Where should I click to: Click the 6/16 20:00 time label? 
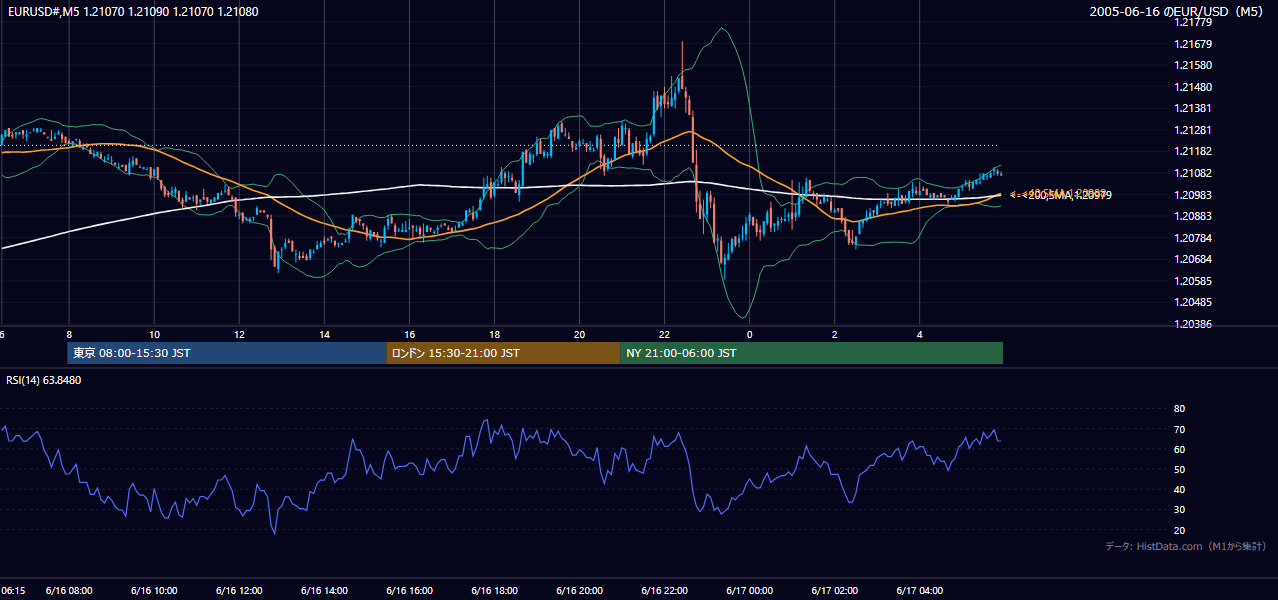579,590
